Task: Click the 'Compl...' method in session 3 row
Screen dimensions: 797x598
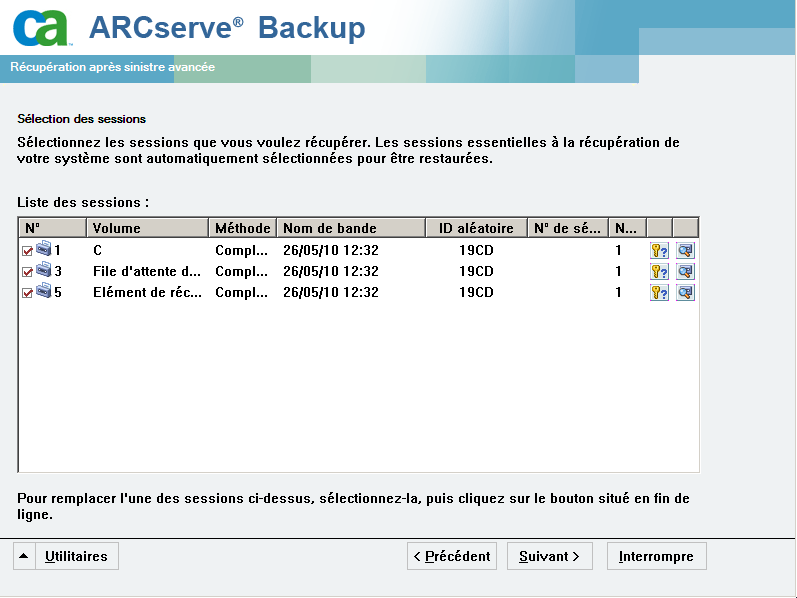Action: pyautogui.click(x=241, y=272)
